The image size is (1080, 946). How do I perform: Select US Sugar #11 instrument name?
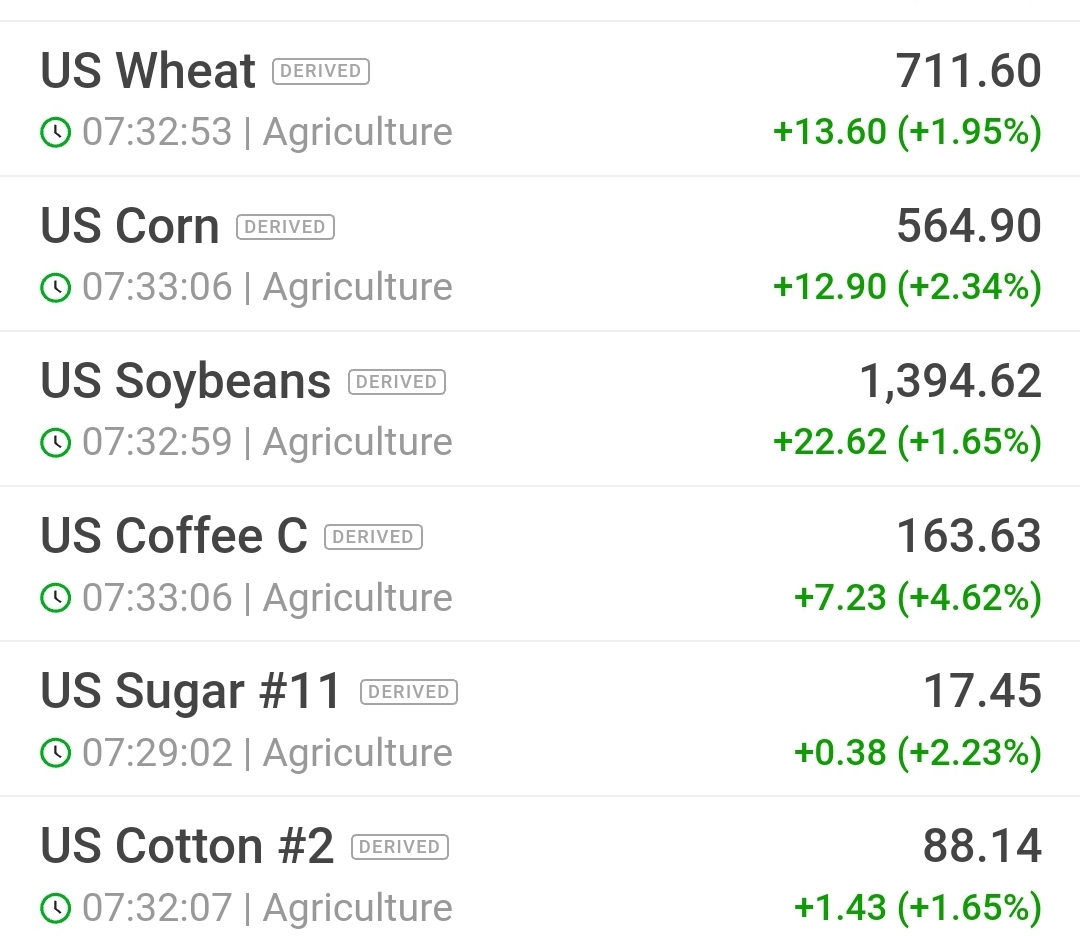point(191,691)
